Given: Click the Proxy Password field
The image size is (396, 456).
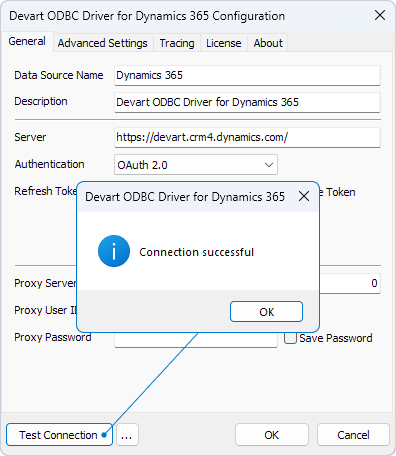Looking at the screenshot, I should pyautogui.click(x=196, y=340).
